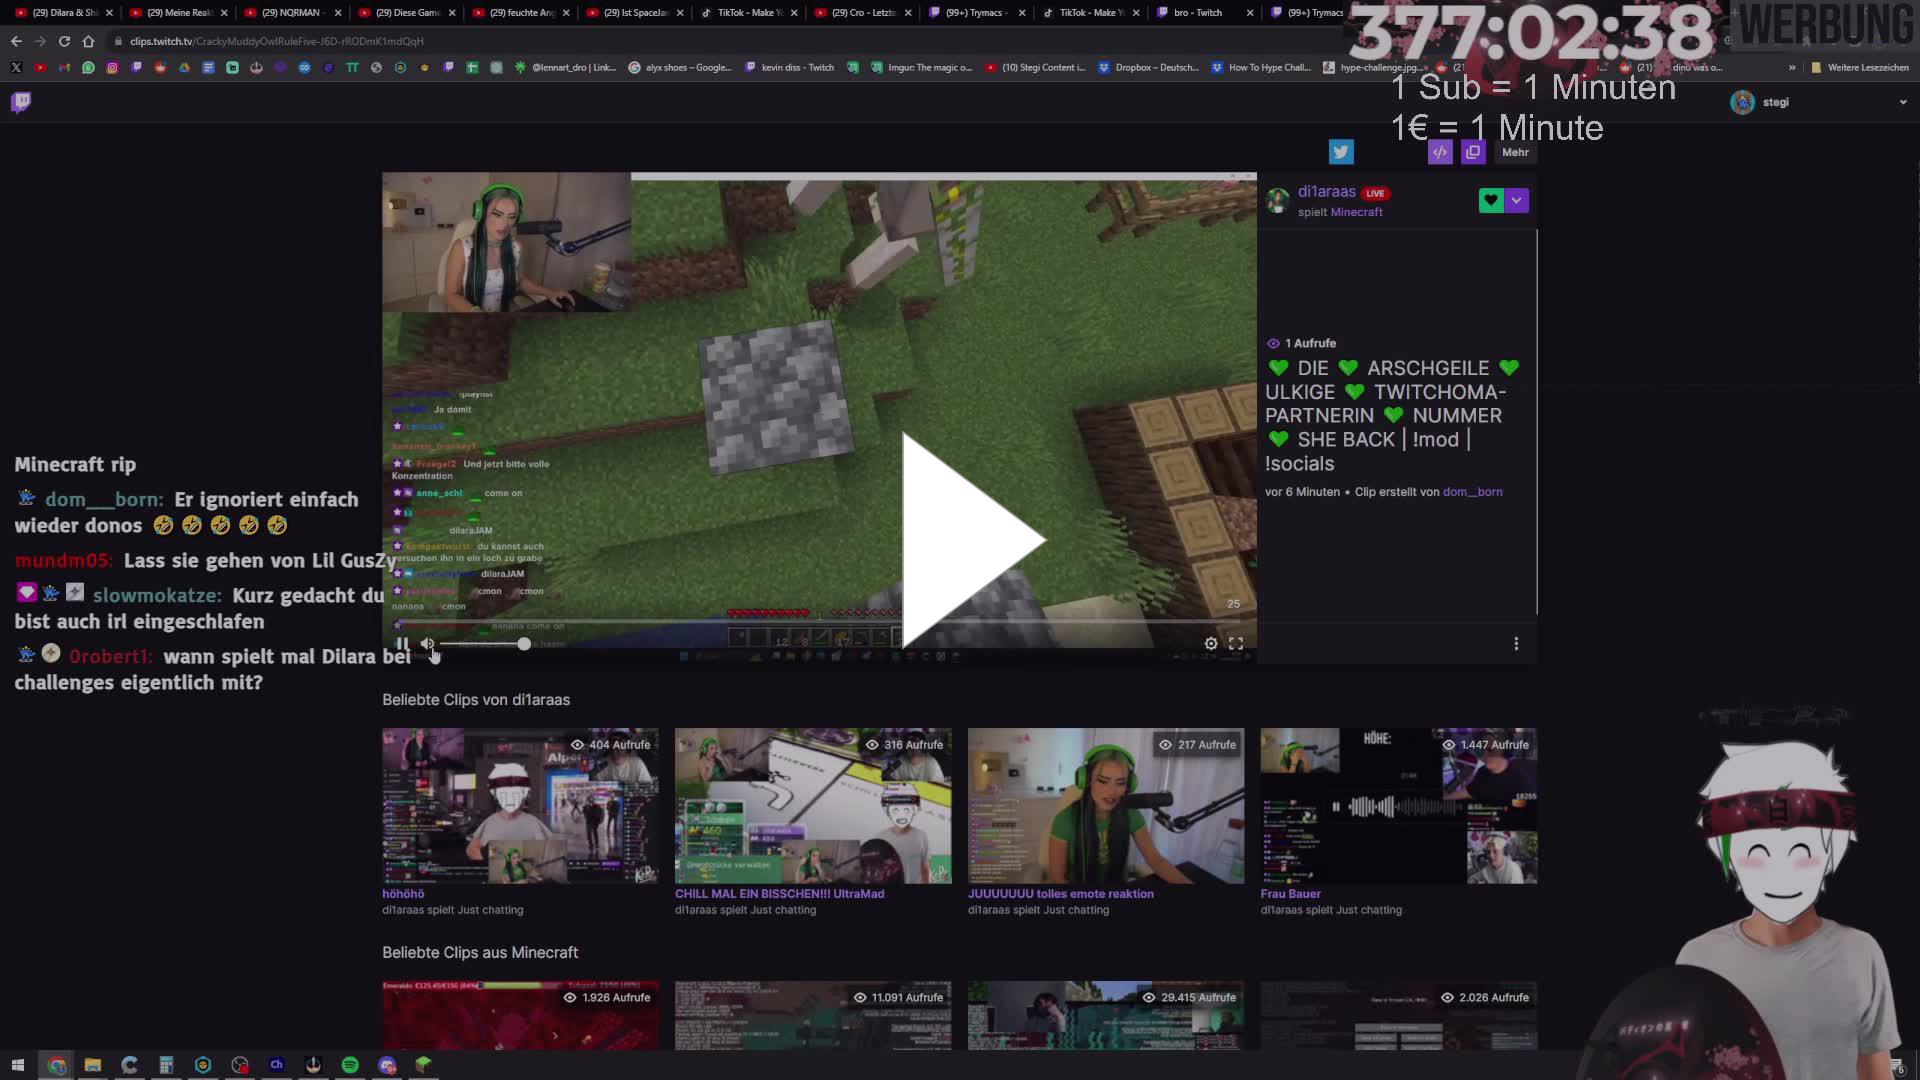This screenshot has height=1080, width=1920.
Task: Mute the clip audio with the speaker icon
Action: tap(427, 643)
